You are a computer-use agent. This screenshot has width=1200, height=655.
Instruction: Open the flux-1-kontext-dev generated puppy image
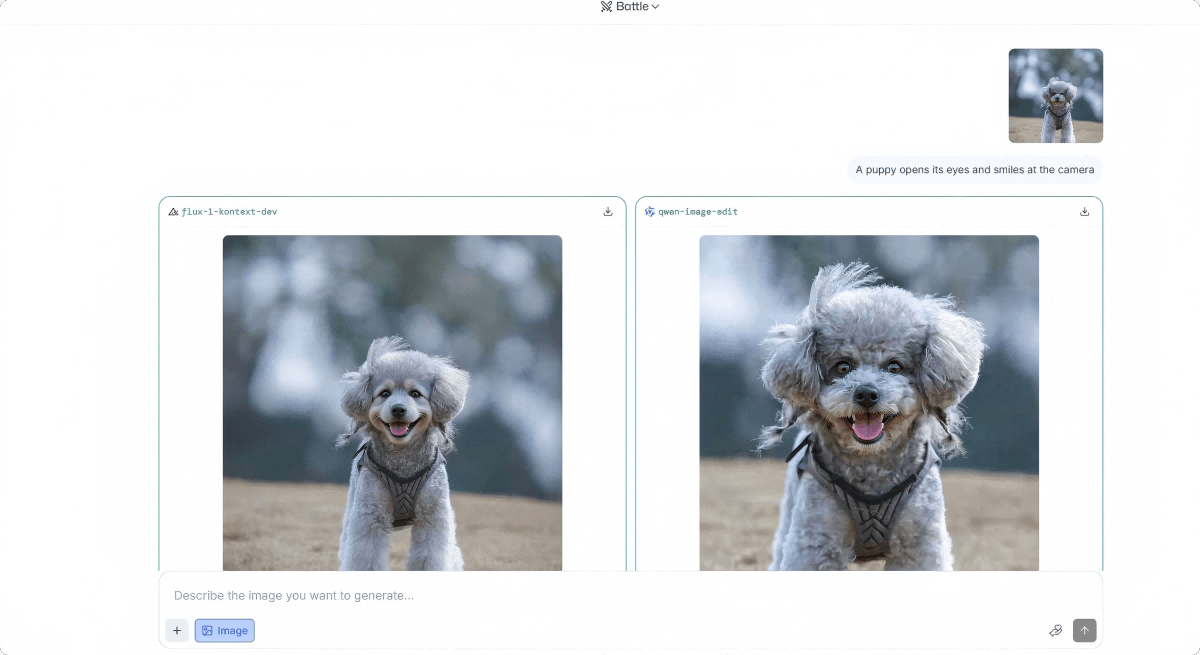point(392,402)
